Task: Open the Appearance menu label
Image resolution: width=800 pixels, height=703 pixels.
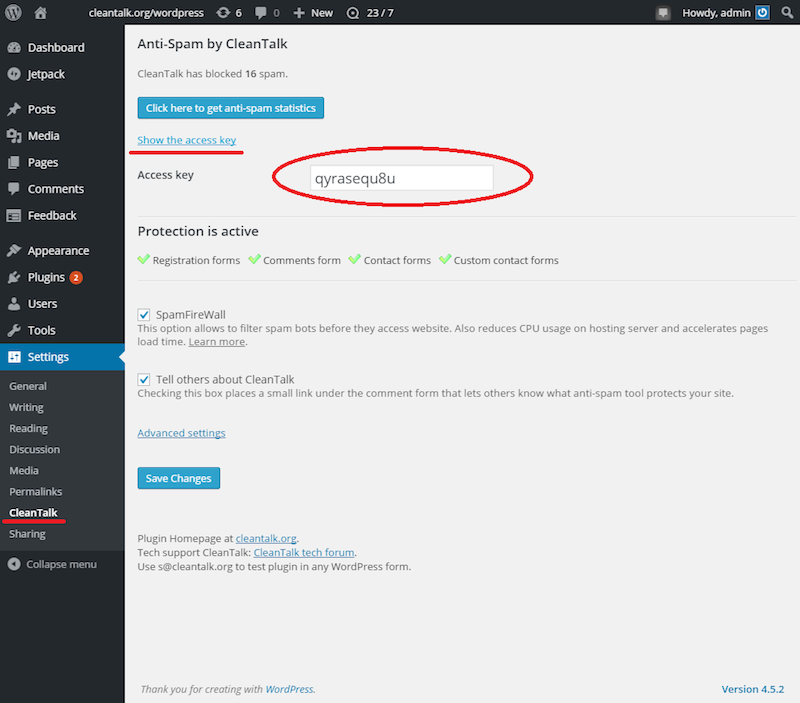Action: tap(59, 250)
